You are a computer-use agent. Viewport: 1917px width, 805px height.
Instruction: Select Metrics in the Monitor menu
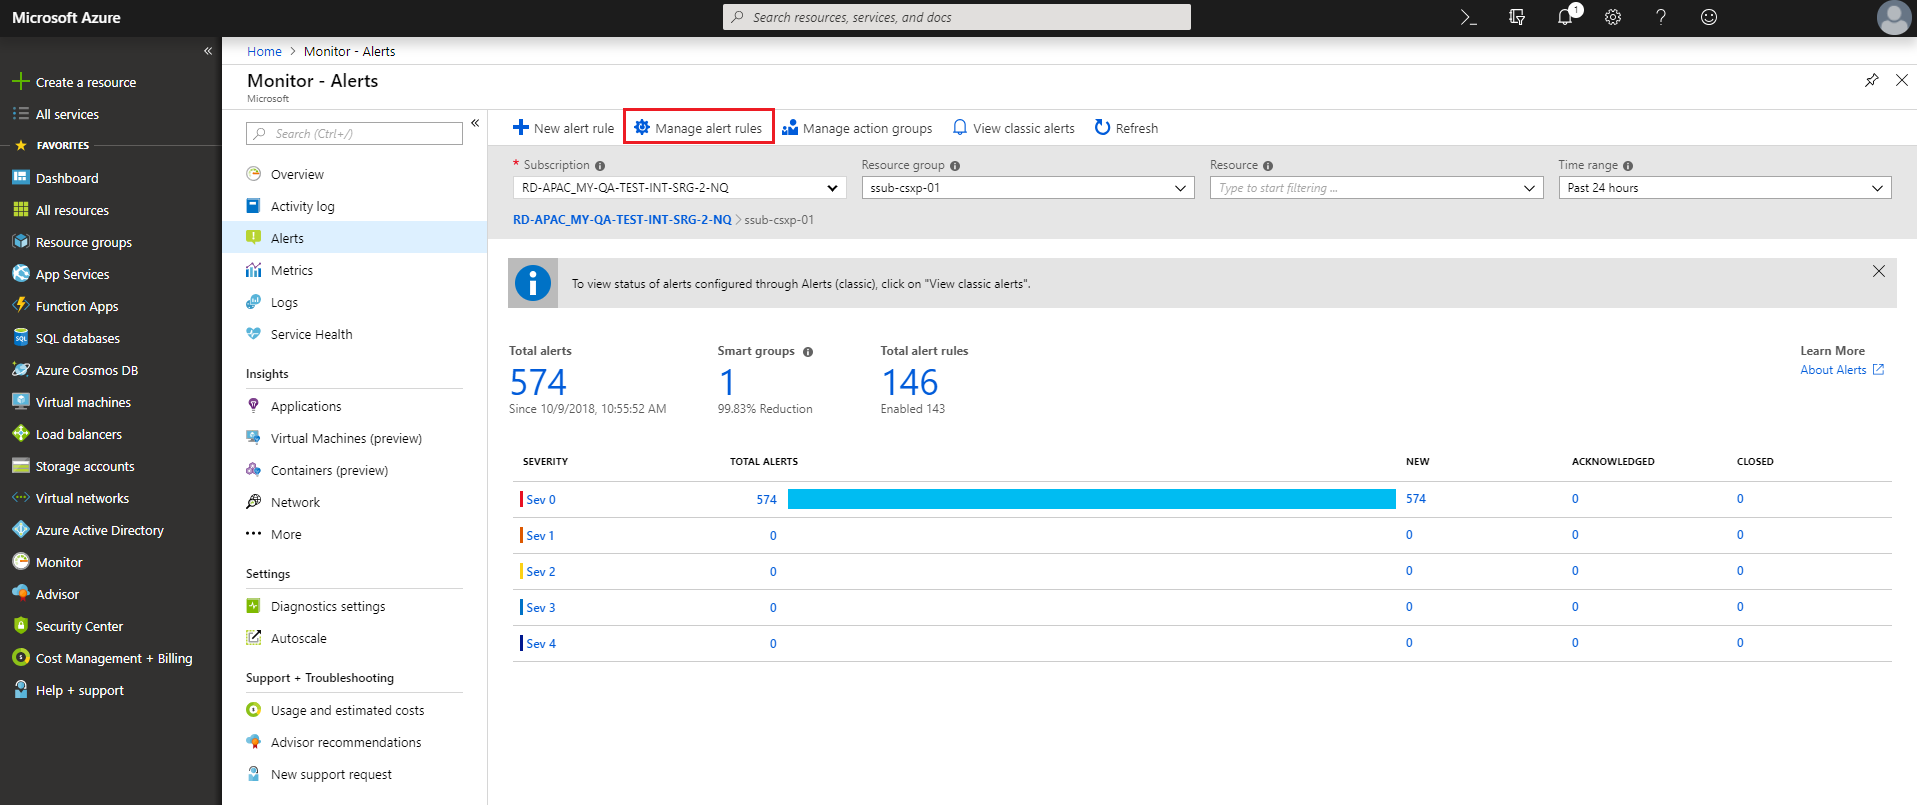[291, 270]
